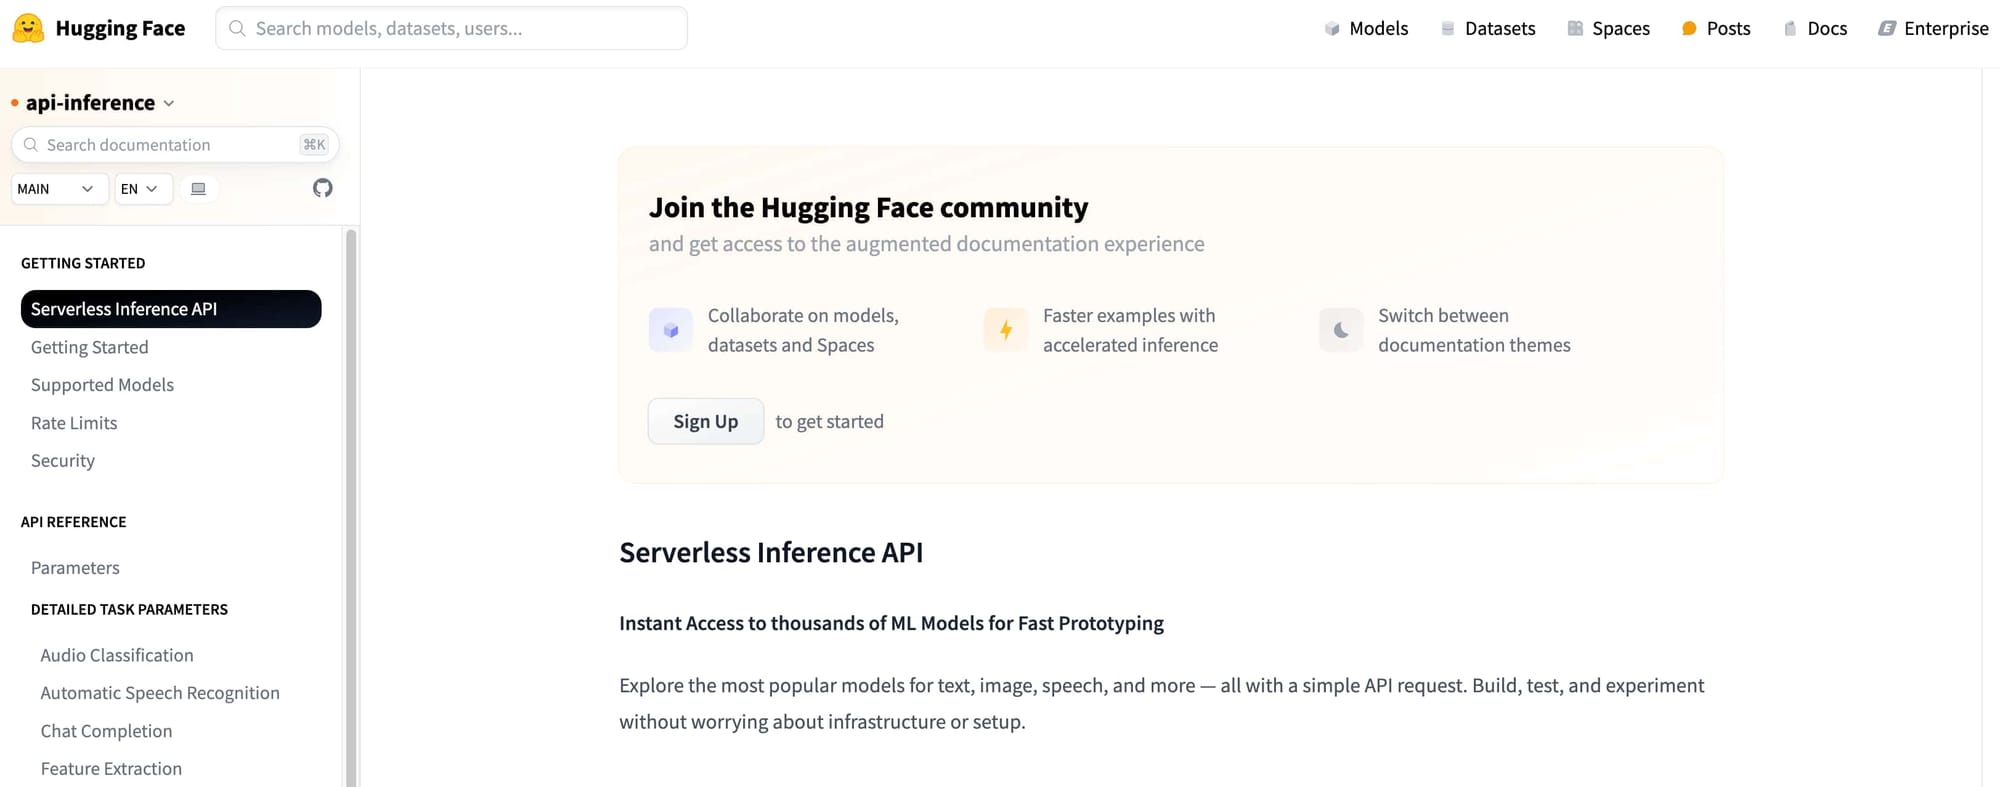
Task: Click the Serverless Inference API page heading
Action: click(771, 552)
